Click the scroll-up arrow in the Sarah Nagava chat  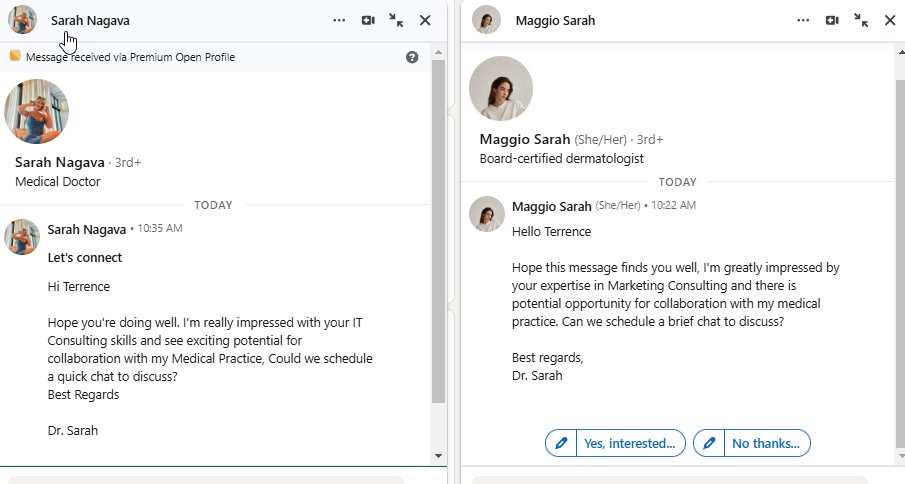438,52
